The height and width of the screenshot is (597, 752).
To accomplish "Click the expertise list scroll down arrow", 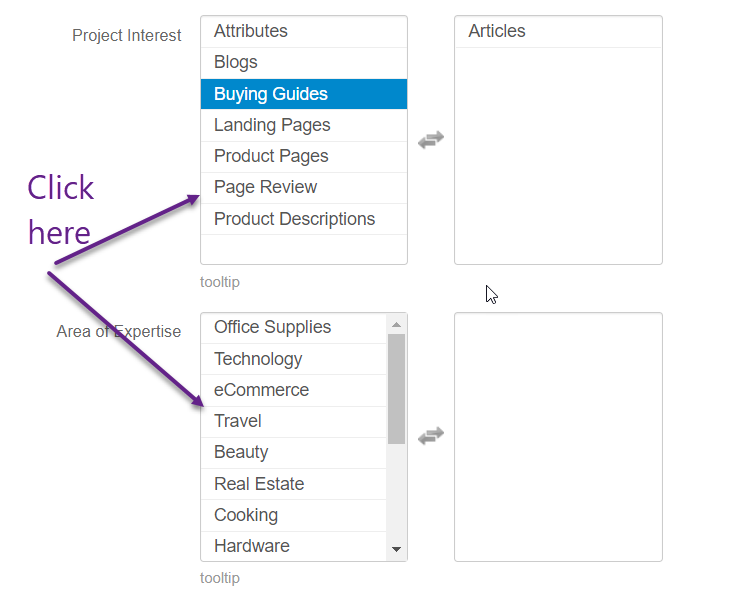I will click(x=396, y=549).
